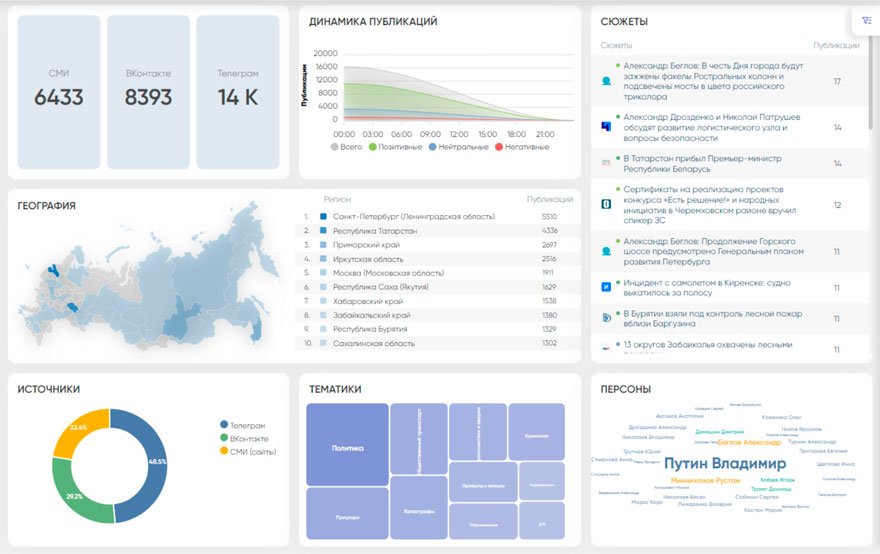Click source icon beside the Kirensk airplane incident

[x=606, y=287]
